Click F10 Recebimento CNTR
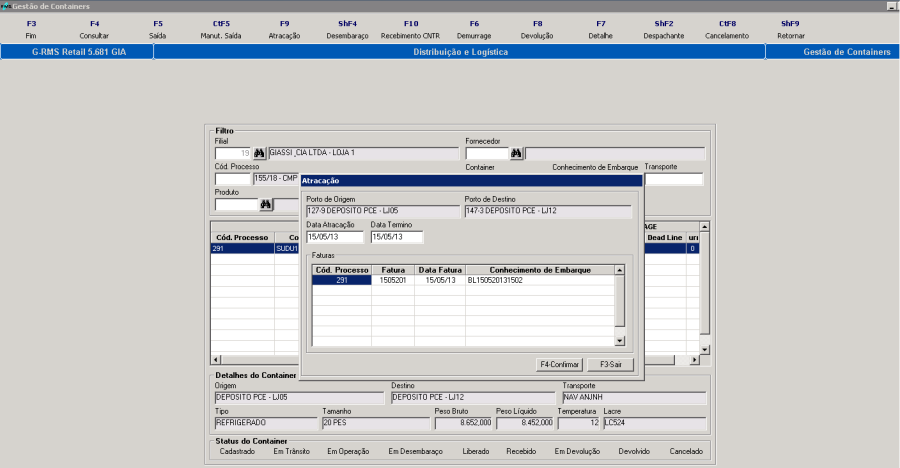900x468 pixels. pyautogui.click(x=410, y=29)
